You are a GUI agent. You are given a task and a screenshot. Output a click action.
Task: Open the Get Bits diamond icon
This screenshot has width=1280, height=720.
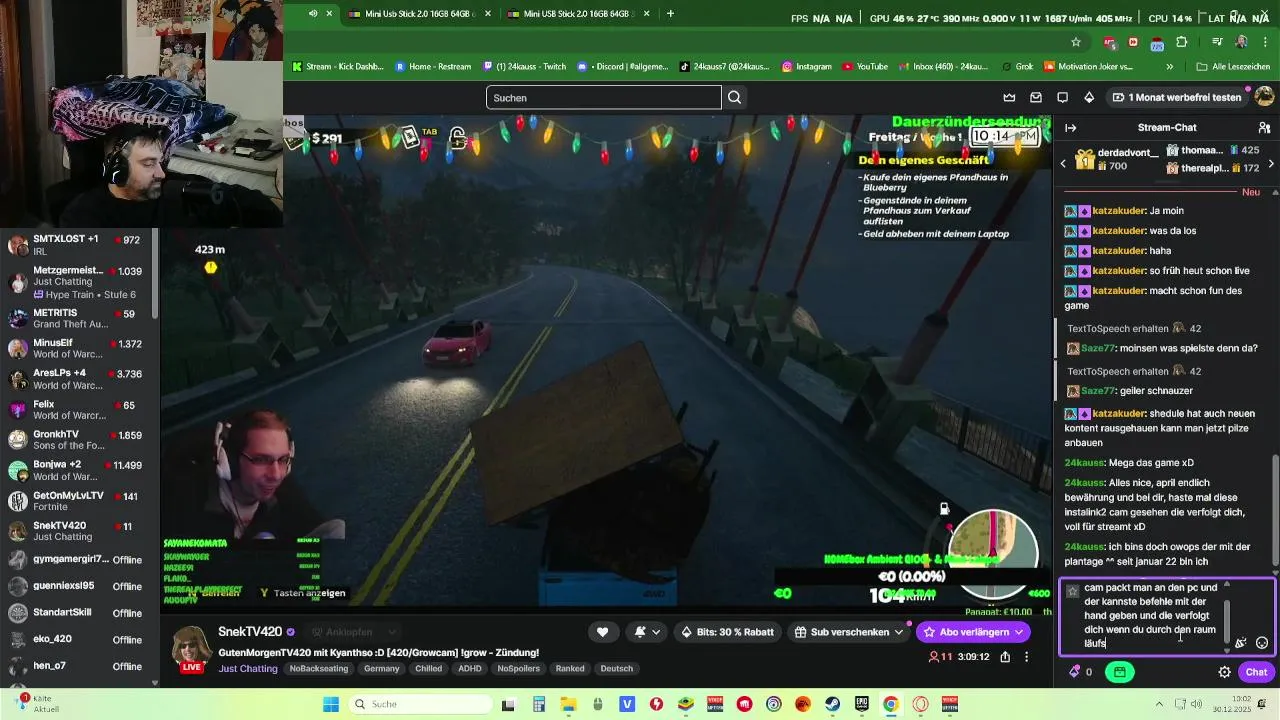(x=1089, y=97)
